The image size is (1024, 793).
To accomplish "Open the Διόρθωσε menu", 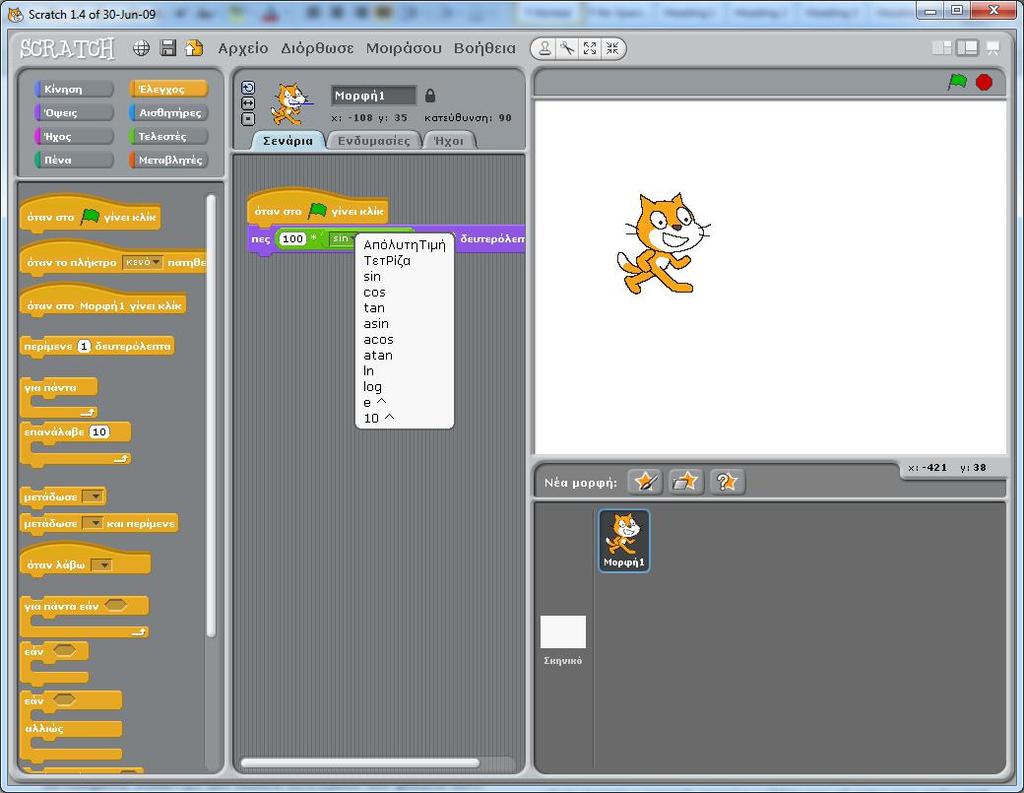I will tap(317, 48).
